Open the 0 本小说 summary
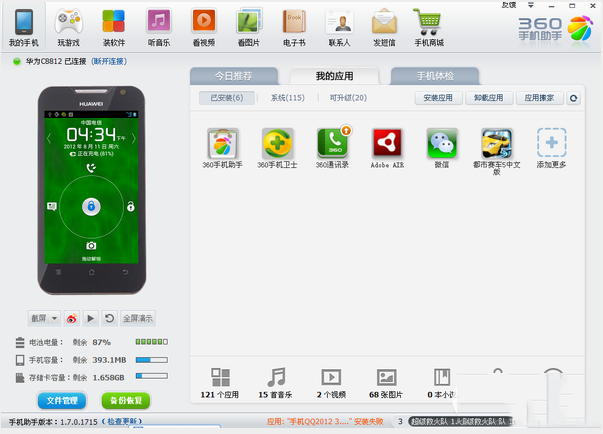Viewport: 603px width, 434px height. point(441,383)
